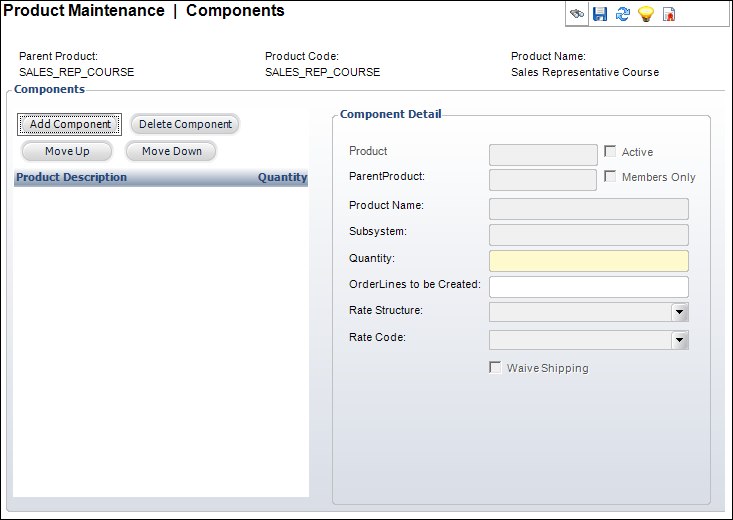Viewport: 733px width, 520px height.
Task: Select the Product Code value SALES_REP_COURSE
Action: coord(323,72)
